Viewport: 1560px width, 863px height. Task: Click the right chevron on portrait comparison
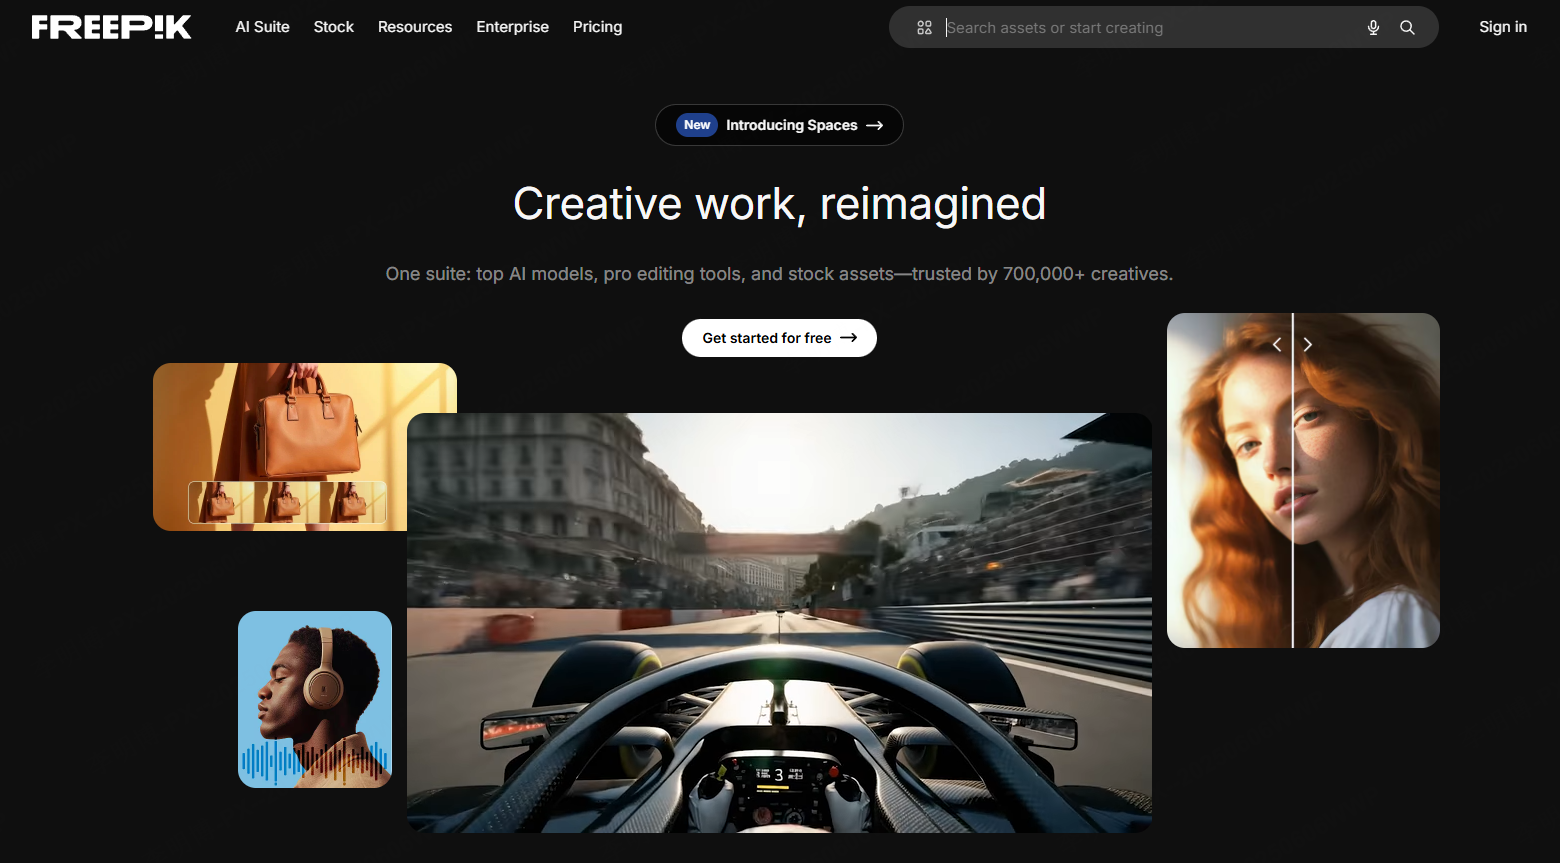(1307, 345)
